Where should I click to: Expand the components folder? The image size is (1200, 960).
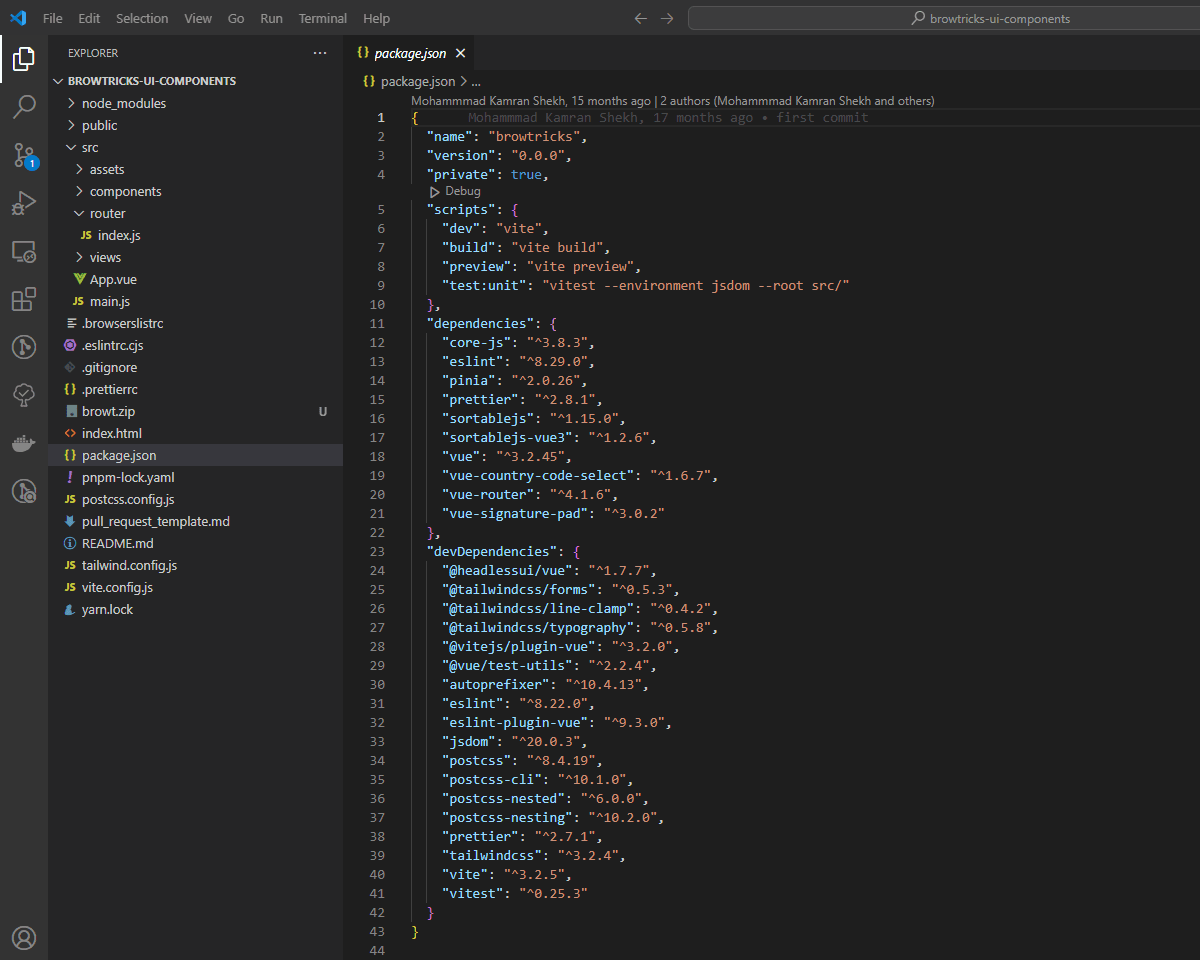tap(125, 191)
